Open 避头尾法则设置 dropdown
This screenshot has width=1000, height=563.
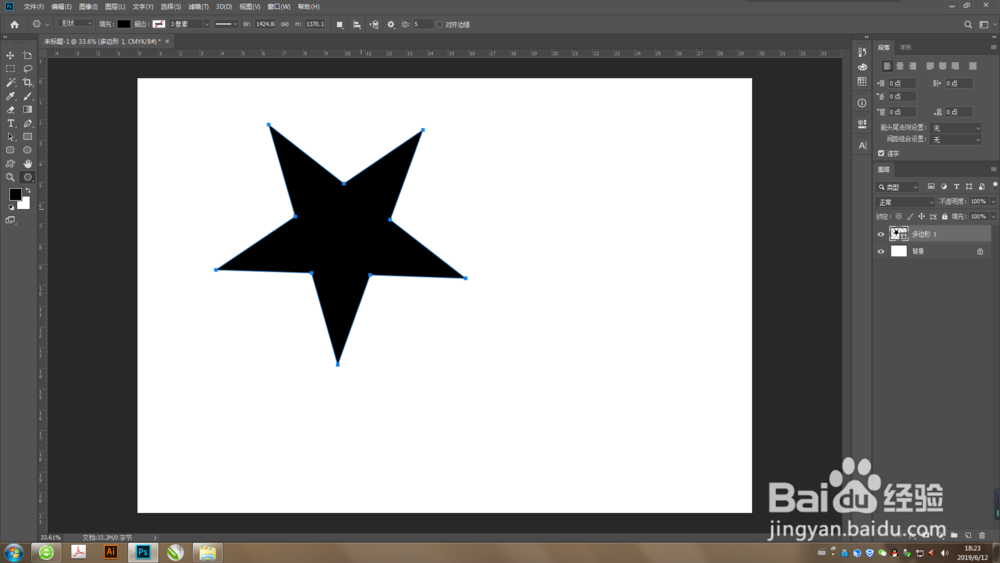coord(955,128)
